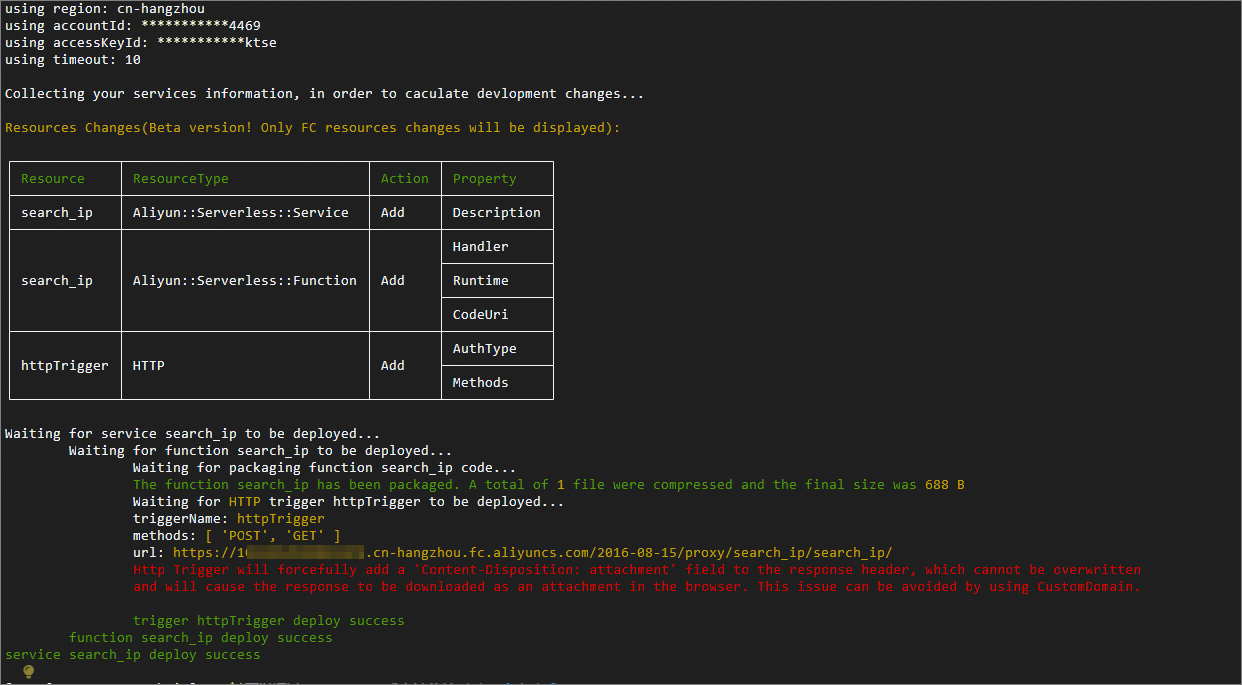
Task: Click 'Waiting for function search_ip to be deployed' line
Action: coord(261,451)
